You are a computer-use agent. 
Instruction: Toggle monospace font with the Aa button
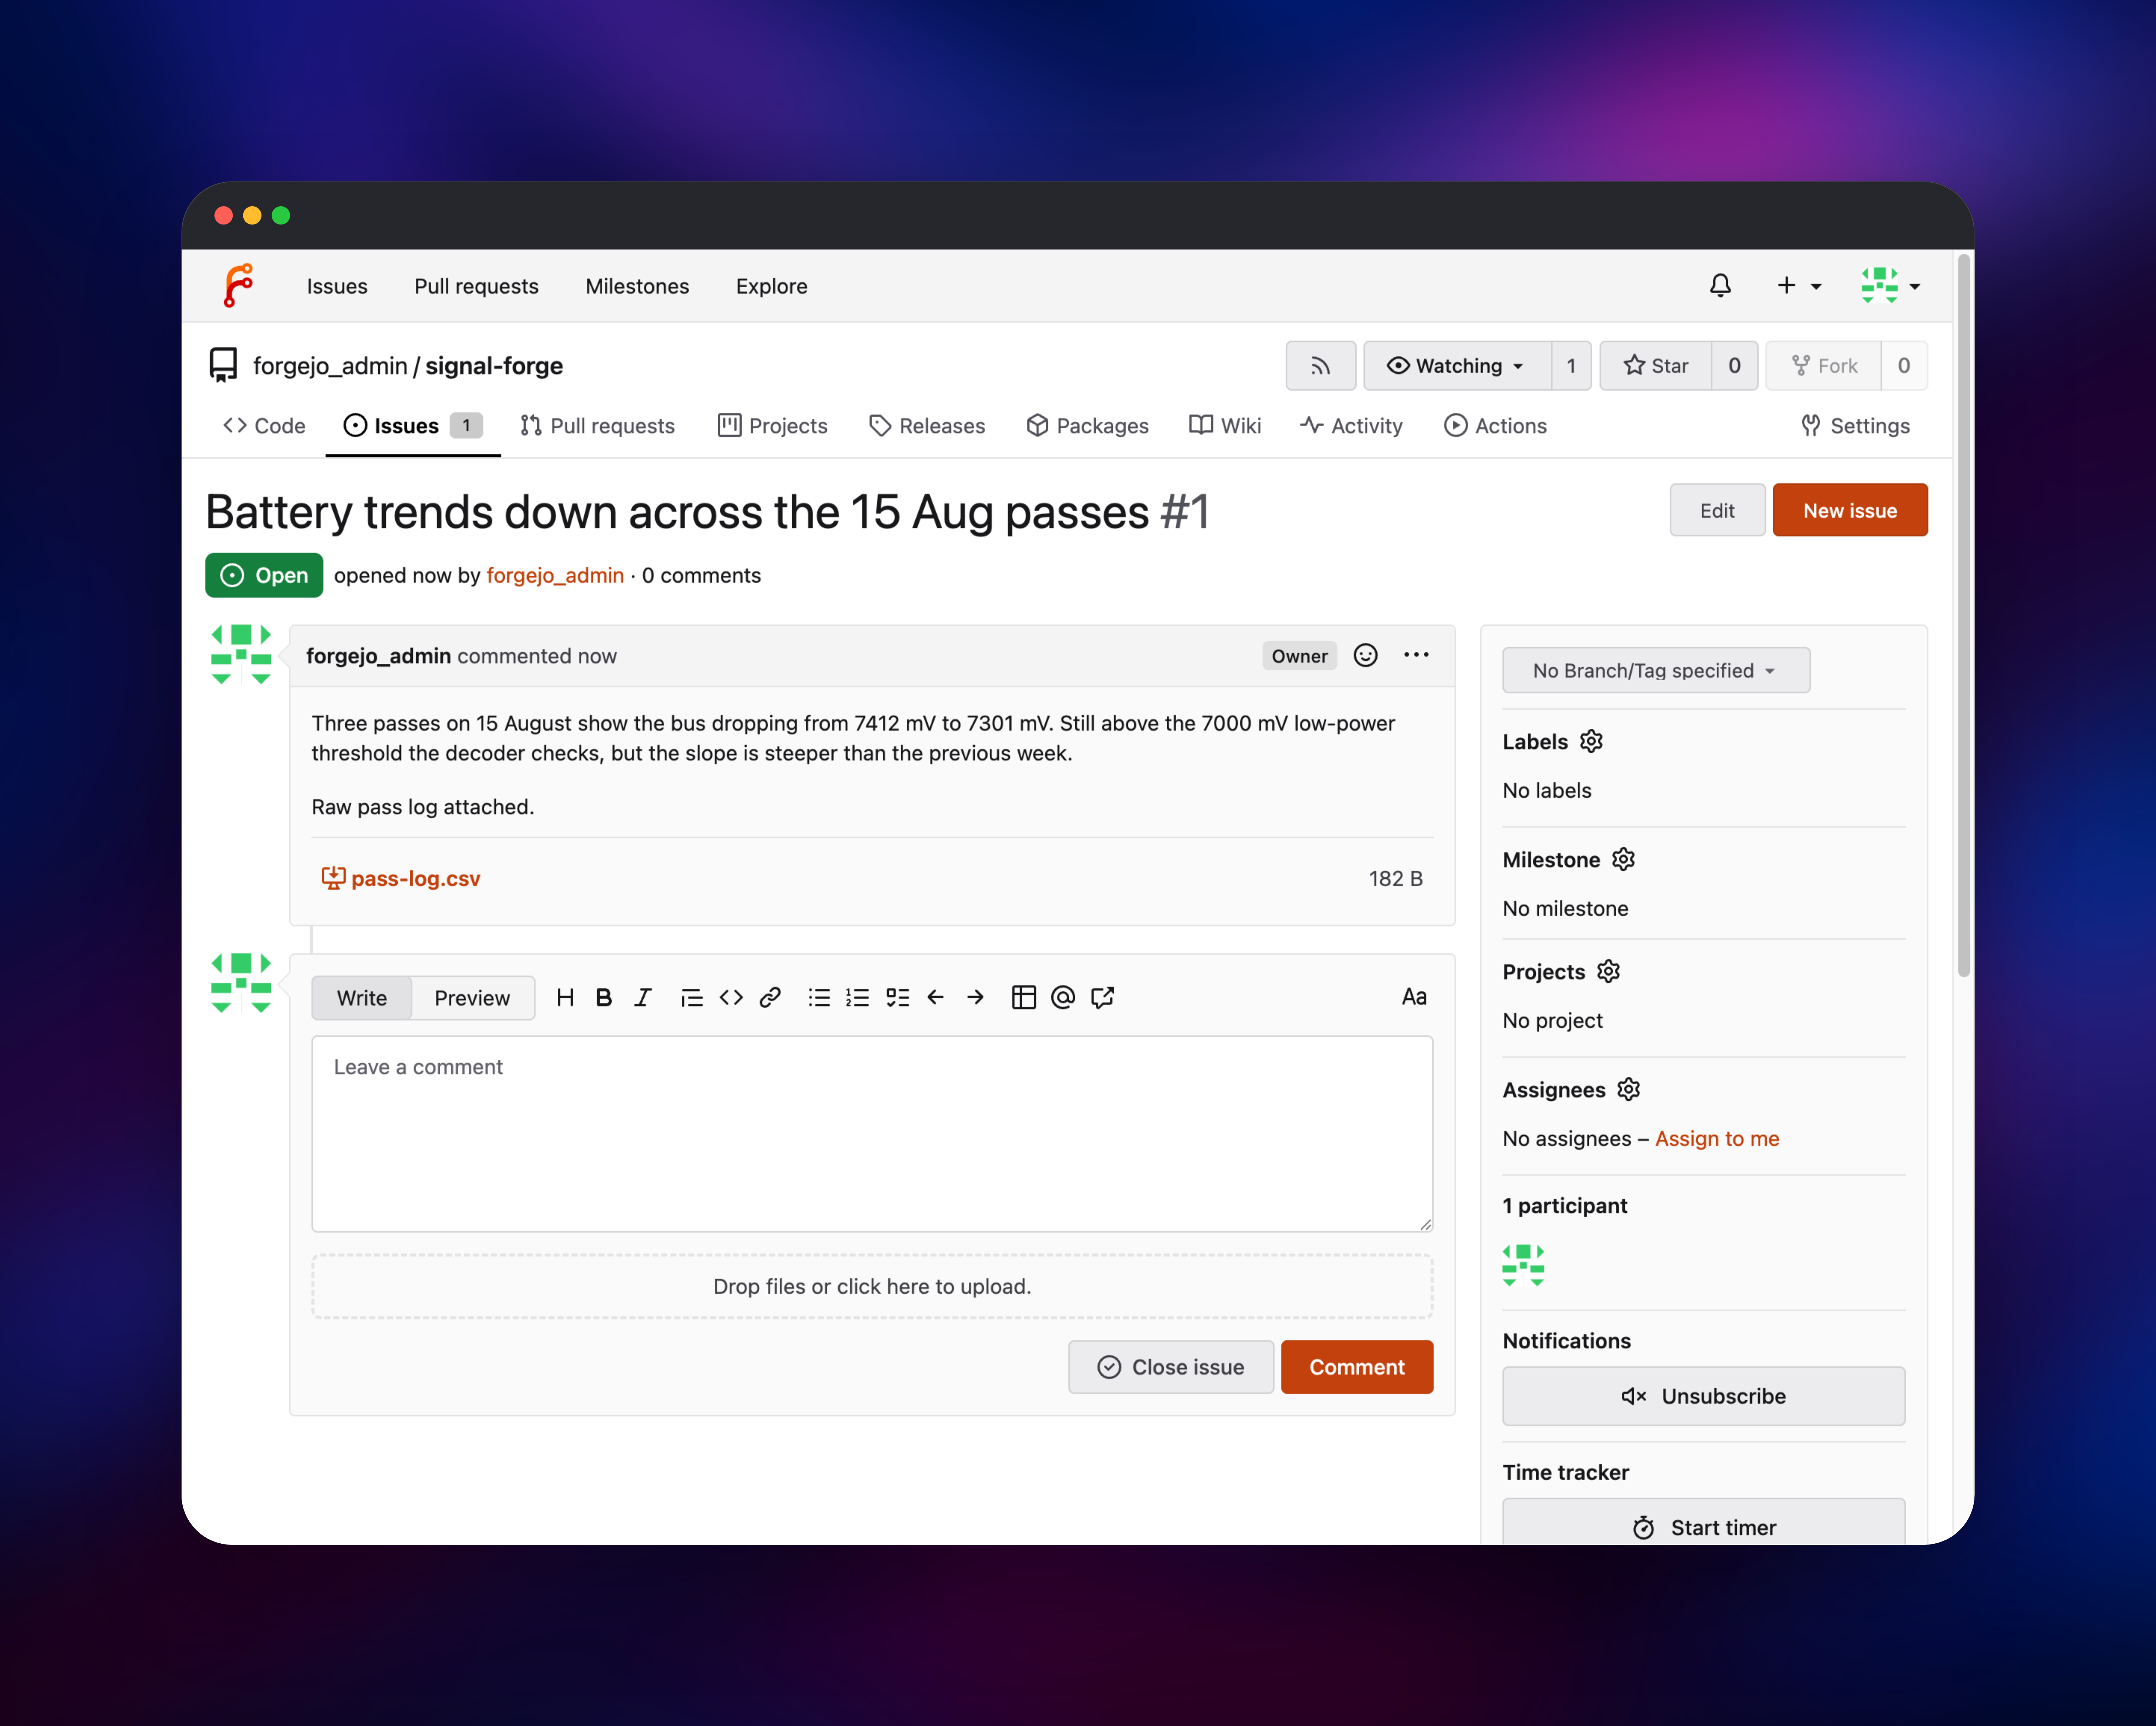pos(1414,997)
